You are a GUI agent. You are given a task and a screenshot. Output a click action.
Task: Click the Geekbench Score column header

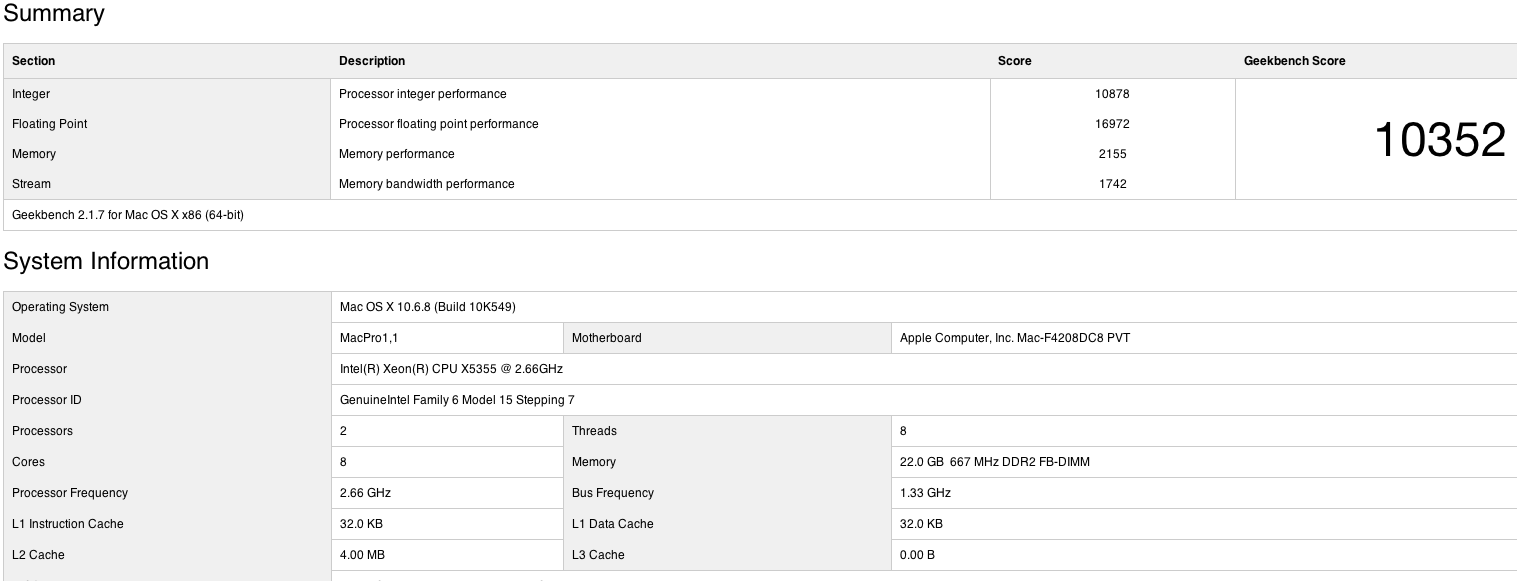coord(1295,61)
